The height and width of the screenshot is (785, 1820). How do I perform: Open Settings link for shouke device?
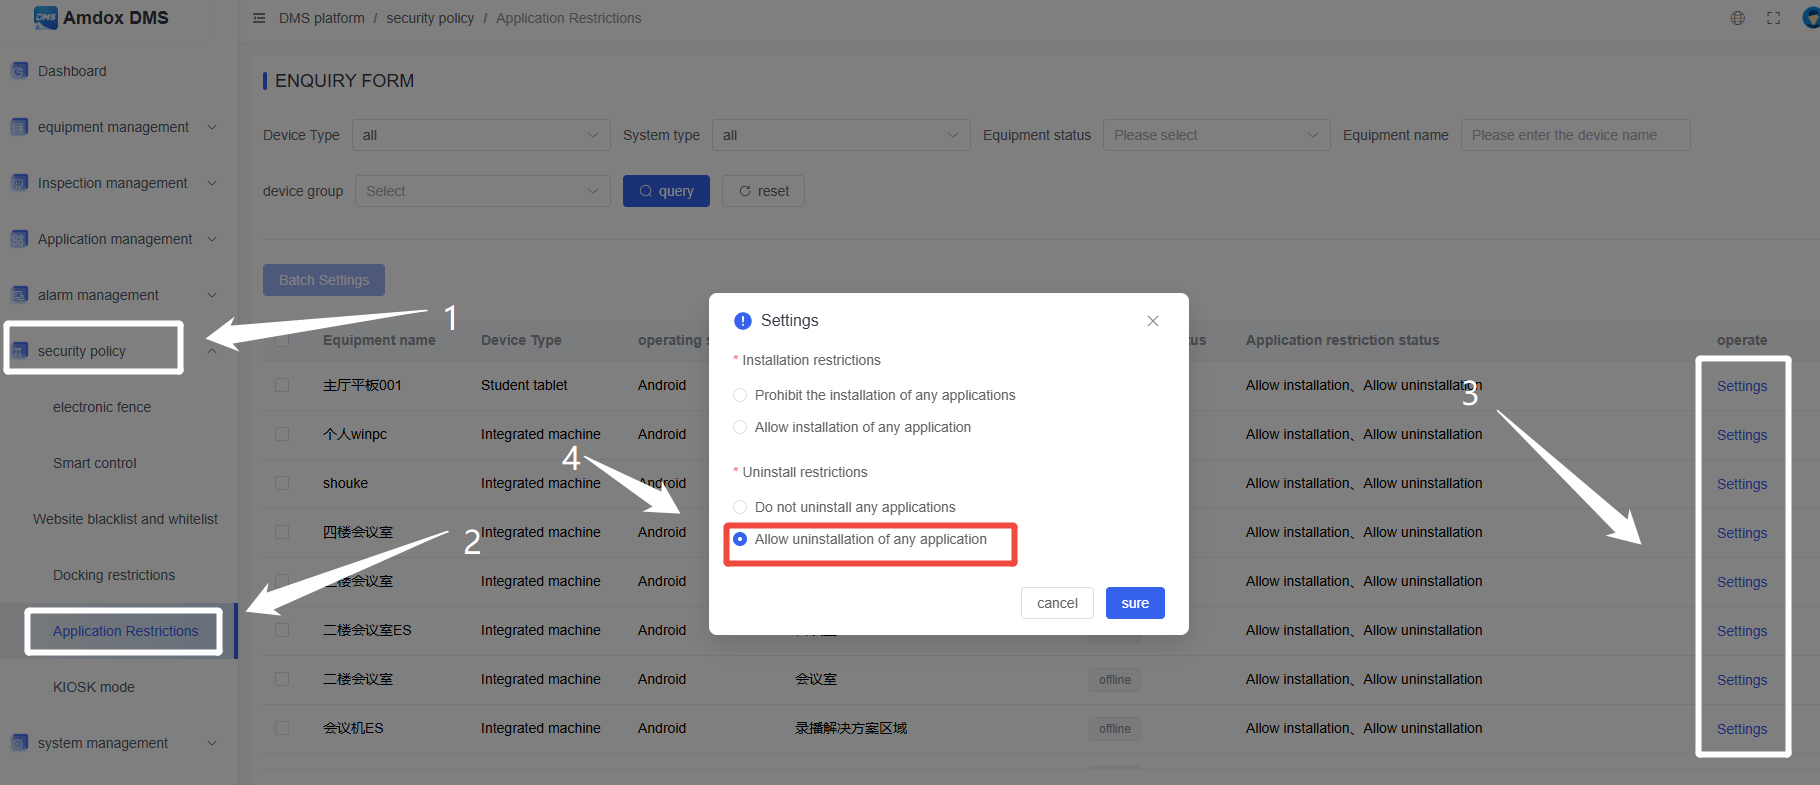(1741, 484)
